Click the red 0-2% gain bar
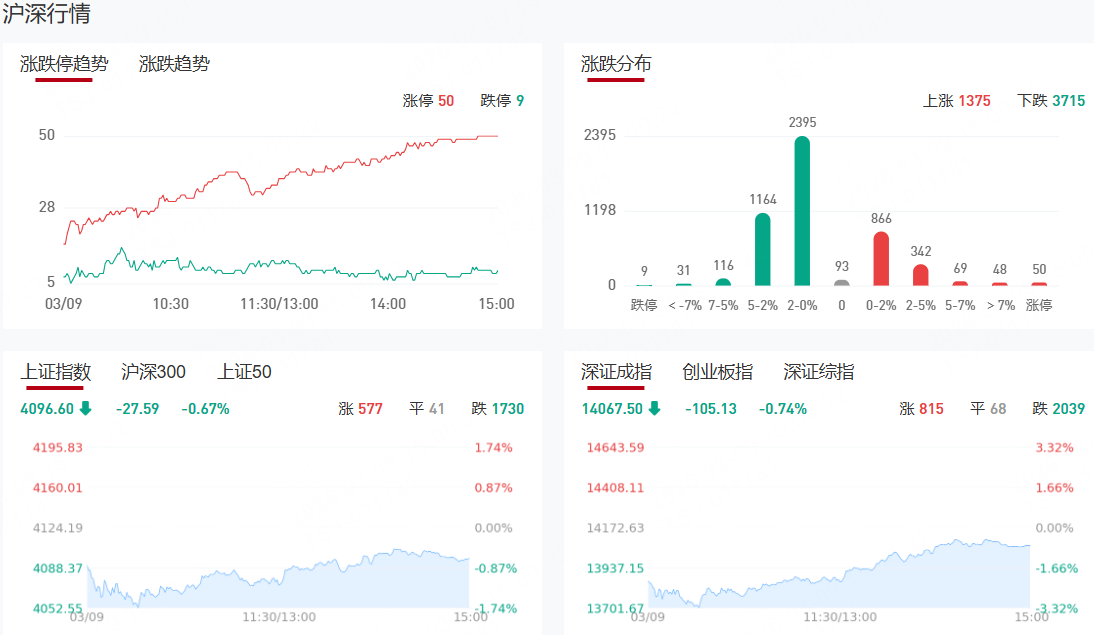This screenshot has width=1094, height=635. (881, 259)
